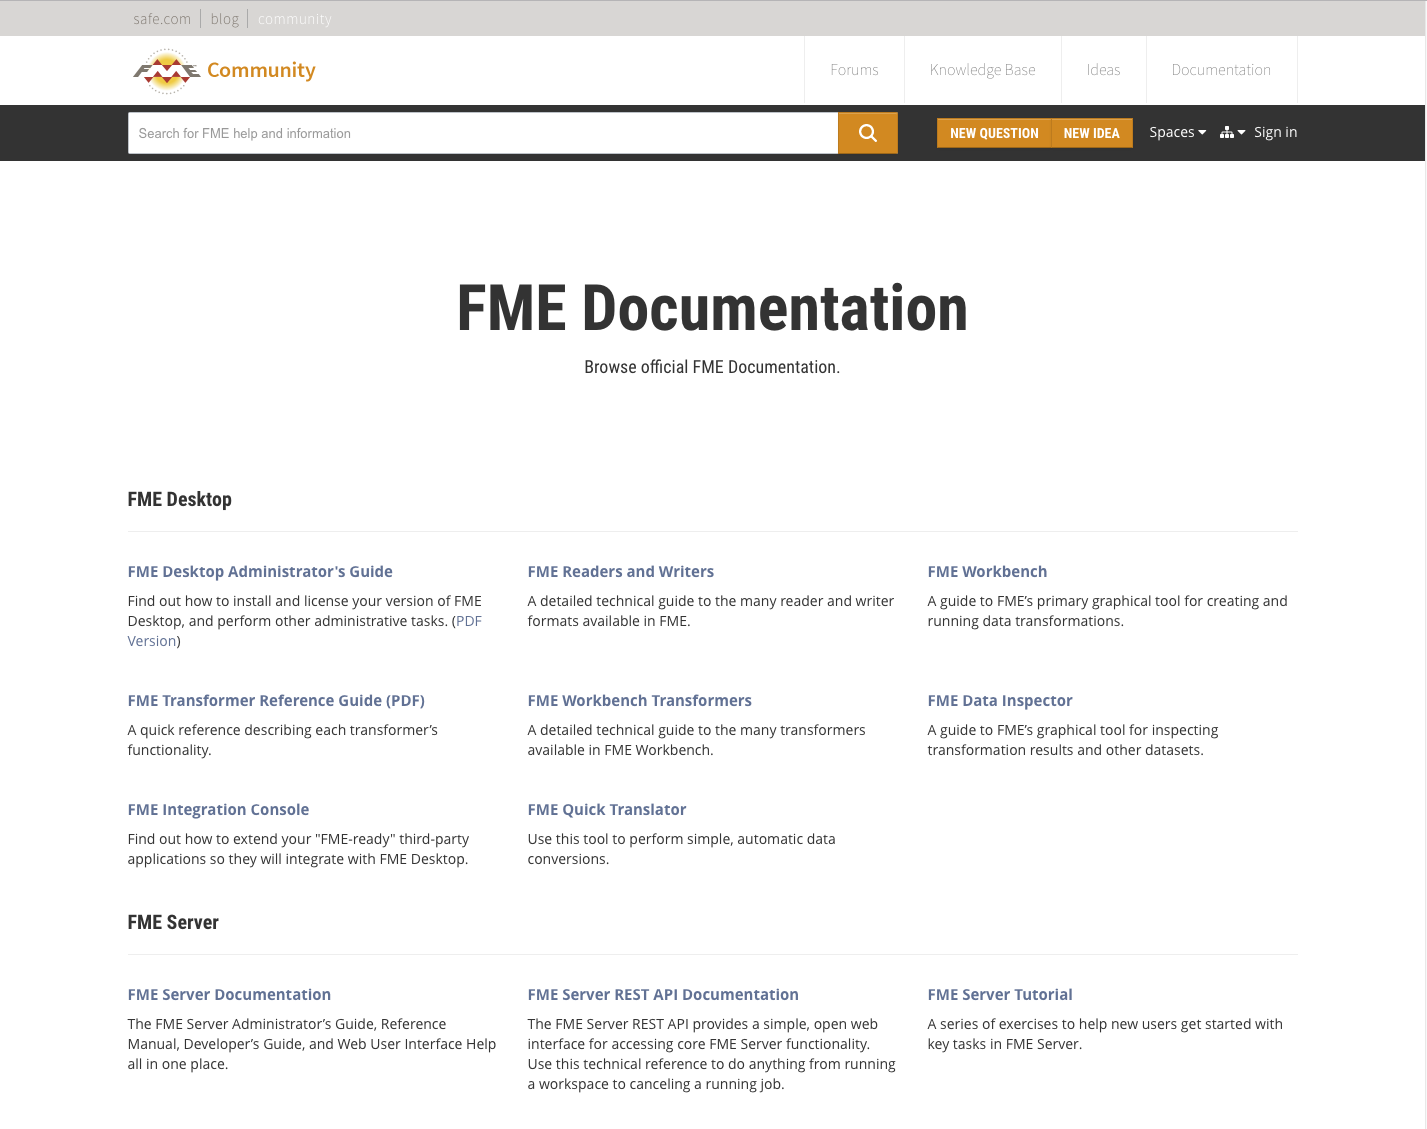Open FME Server Tutorial

[x=1000, y=994]
